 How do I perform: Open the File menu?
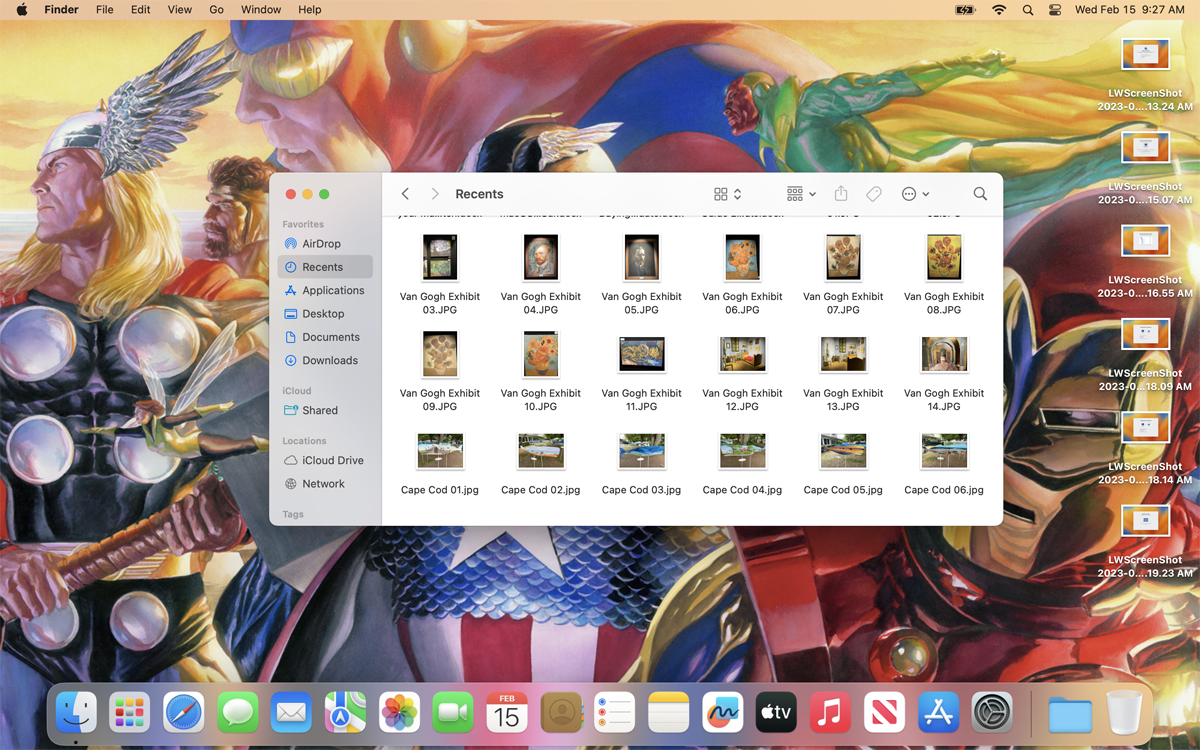coord(104,9)
